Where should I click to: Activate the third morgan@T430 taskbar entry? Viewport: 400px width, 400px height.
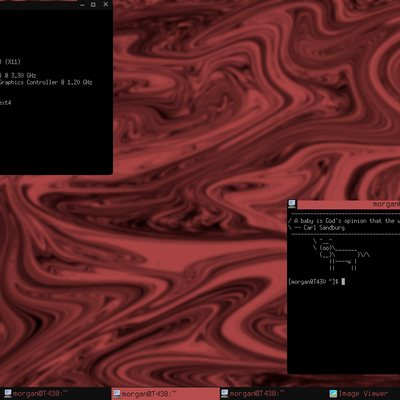tap(273, 394)
